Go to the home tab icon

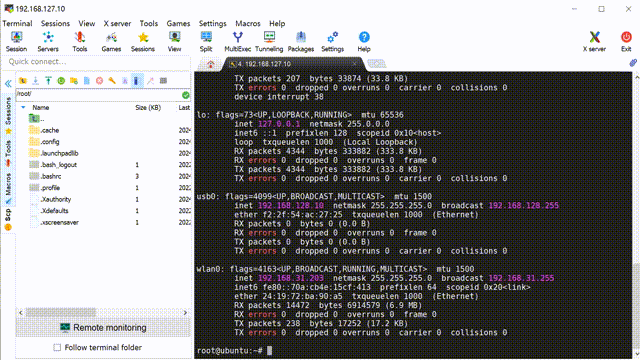click(x=211, y=64)
